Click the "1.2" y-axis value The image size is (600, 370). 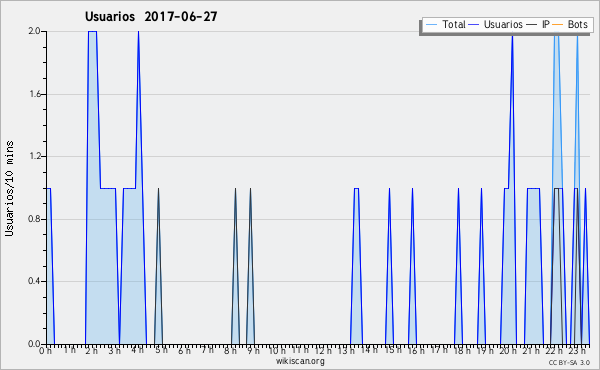35,156
